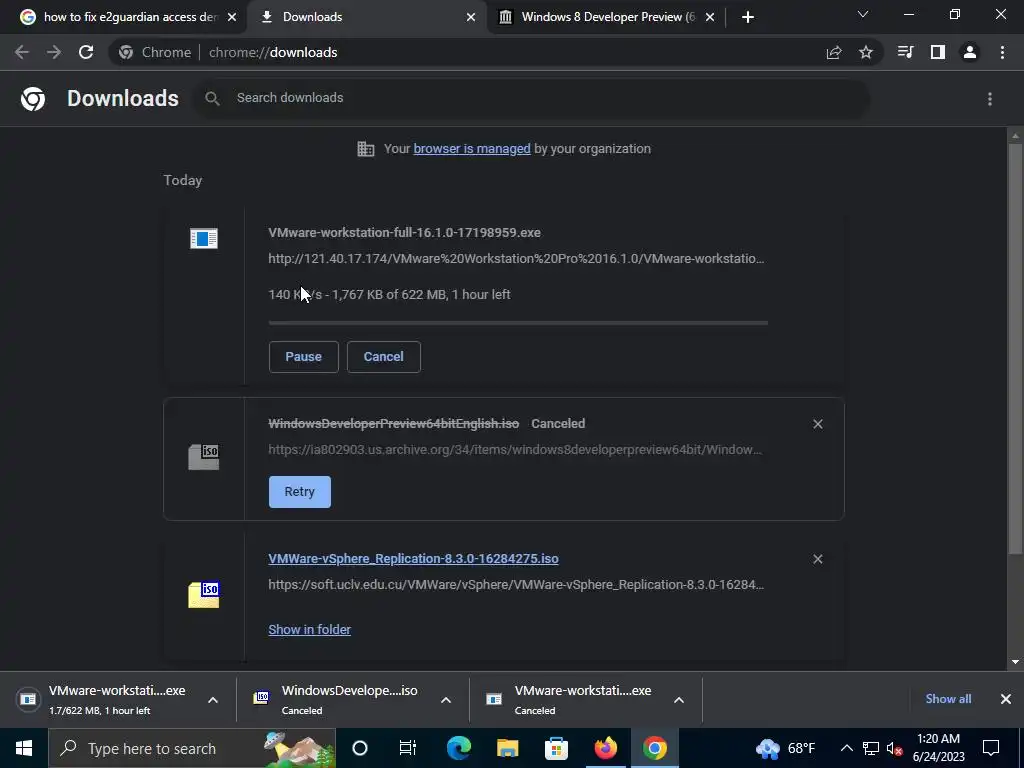The height and width of the screenshot is (768, 1024).
Task: Remove the canceled WindowsDeveloperPreview entry from list
Action: click(818, 424)
